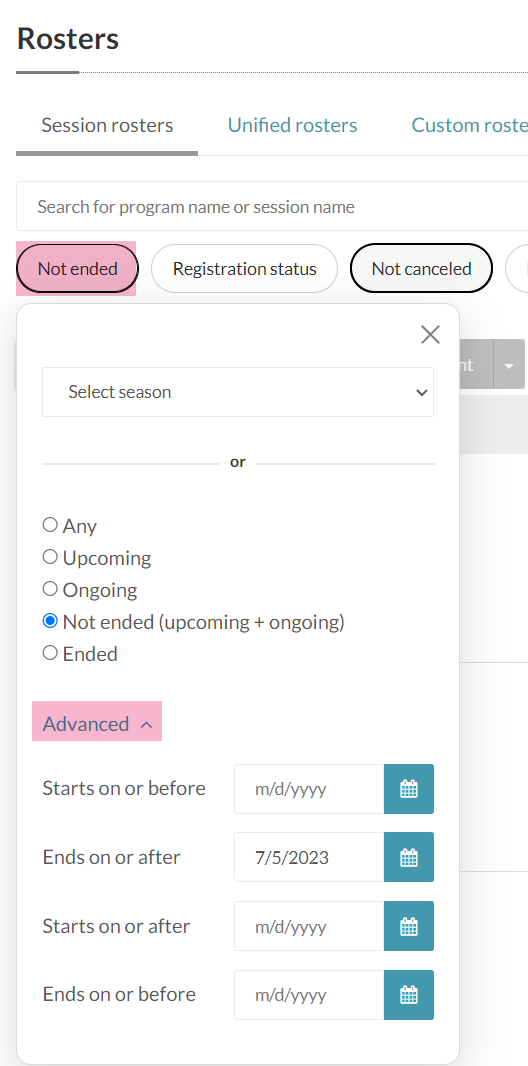Open calendar for Starts on or before
528x1066 pixels.
(x=408, y=789)
